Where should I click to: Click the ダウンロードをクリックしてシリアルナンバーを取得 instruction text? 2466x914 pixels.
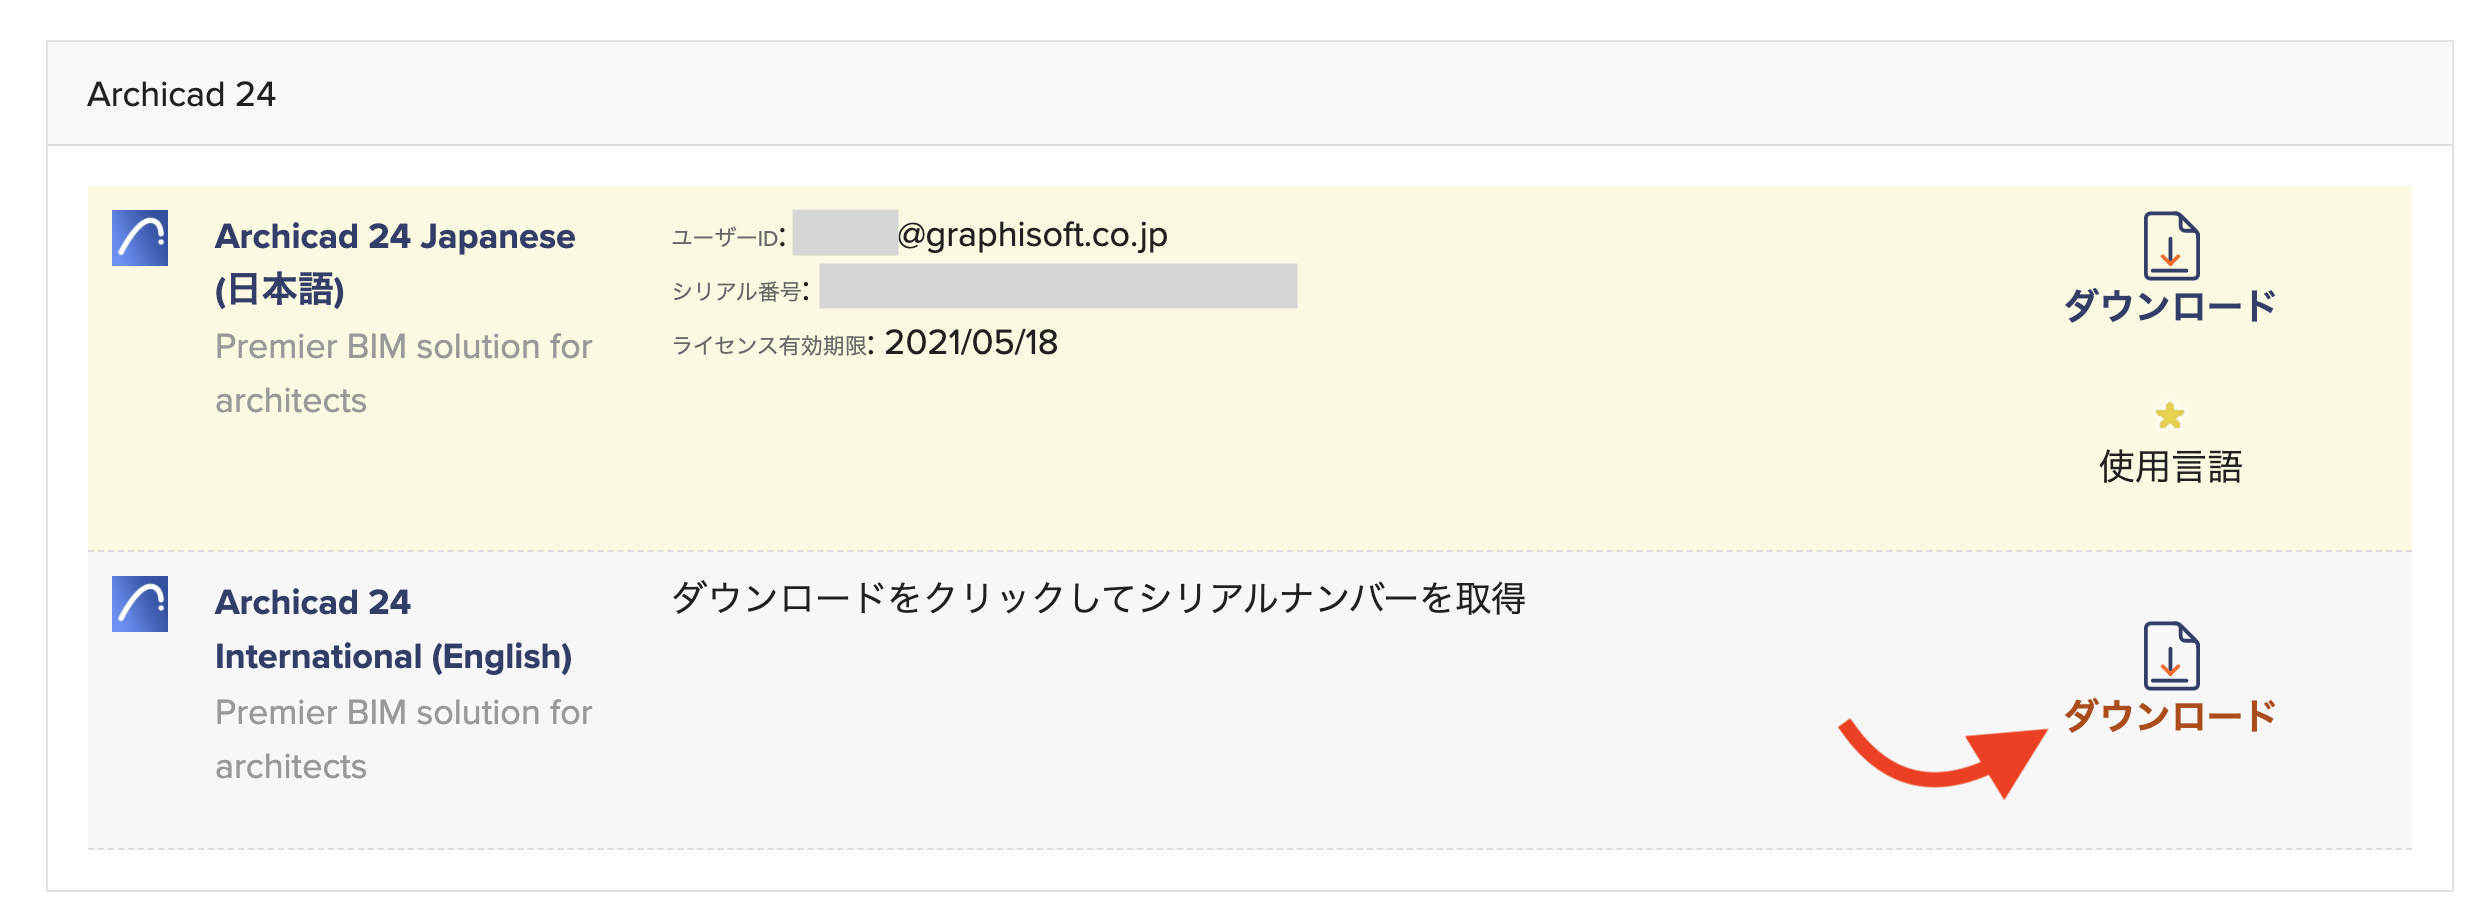point(1098,598)
